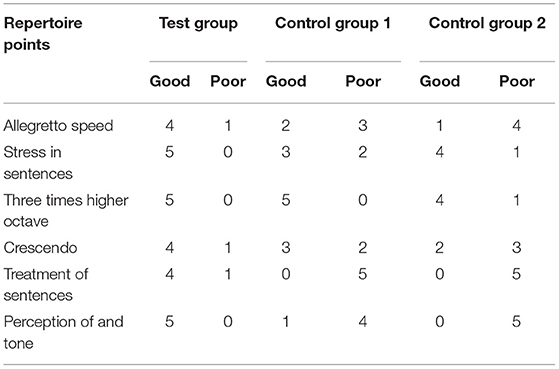
Task: Click the Poor subheader under Test group
Action: [228, 81]
